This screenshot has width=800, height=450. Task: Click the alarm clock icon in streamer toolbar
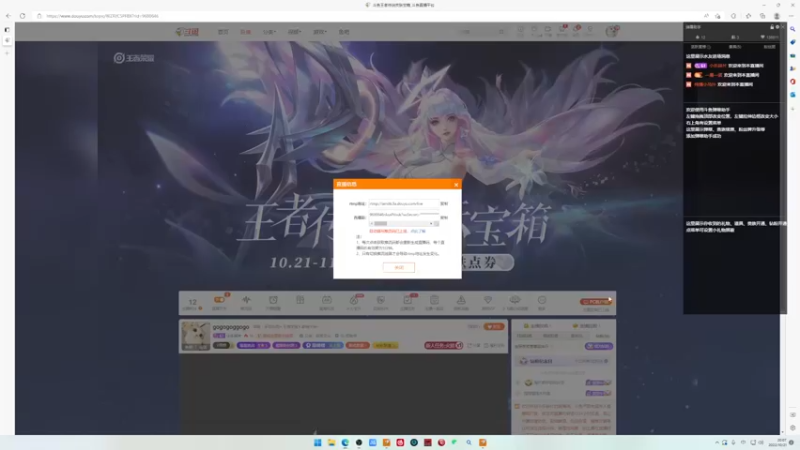(273, 300)
